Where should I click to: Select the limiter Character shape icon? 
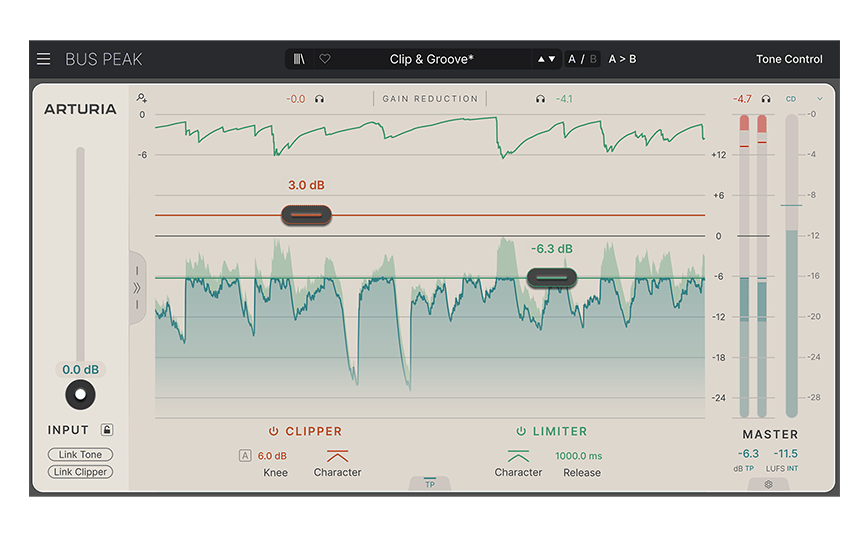[518, 456]
